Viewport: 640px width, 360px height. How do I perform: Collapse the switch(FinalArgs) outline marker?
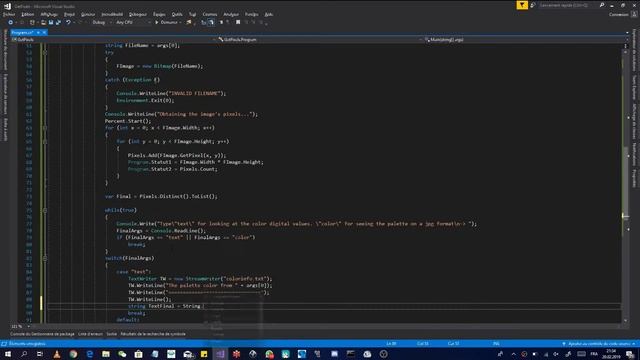click(45, 258)
